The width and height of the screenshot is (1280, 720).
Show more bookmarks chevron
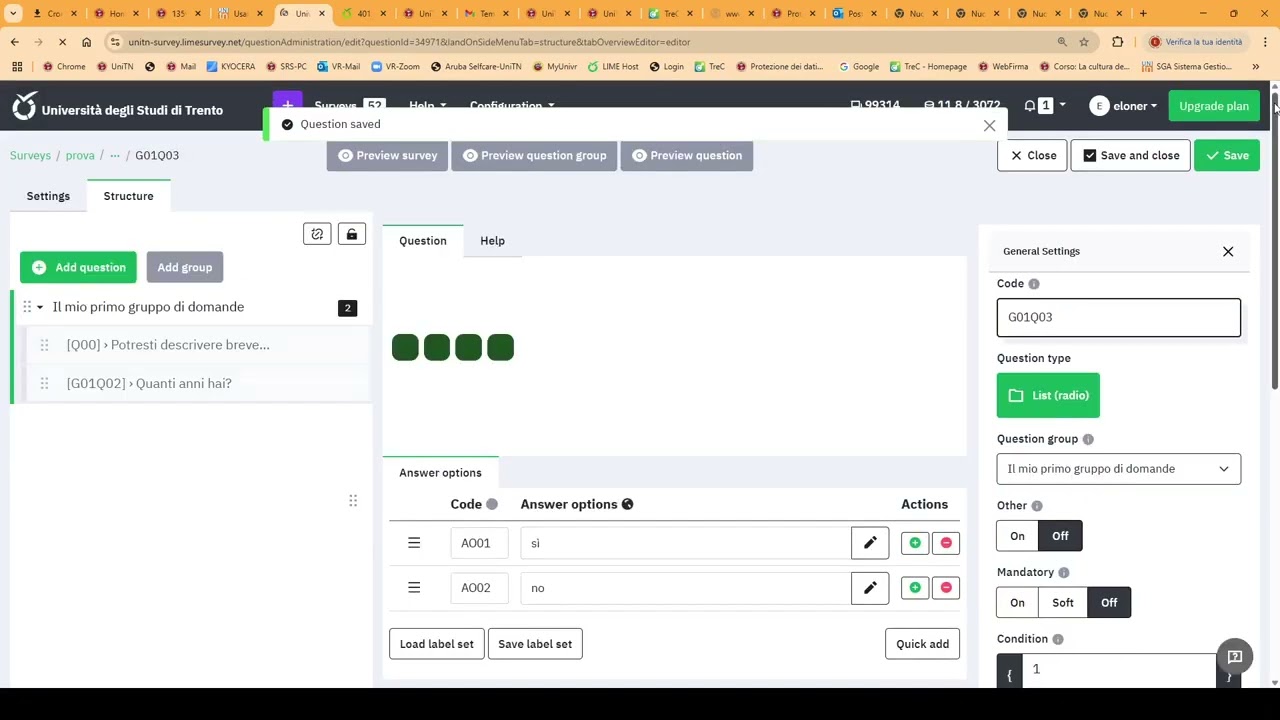pyautogui.click(x=1256, y=66)
